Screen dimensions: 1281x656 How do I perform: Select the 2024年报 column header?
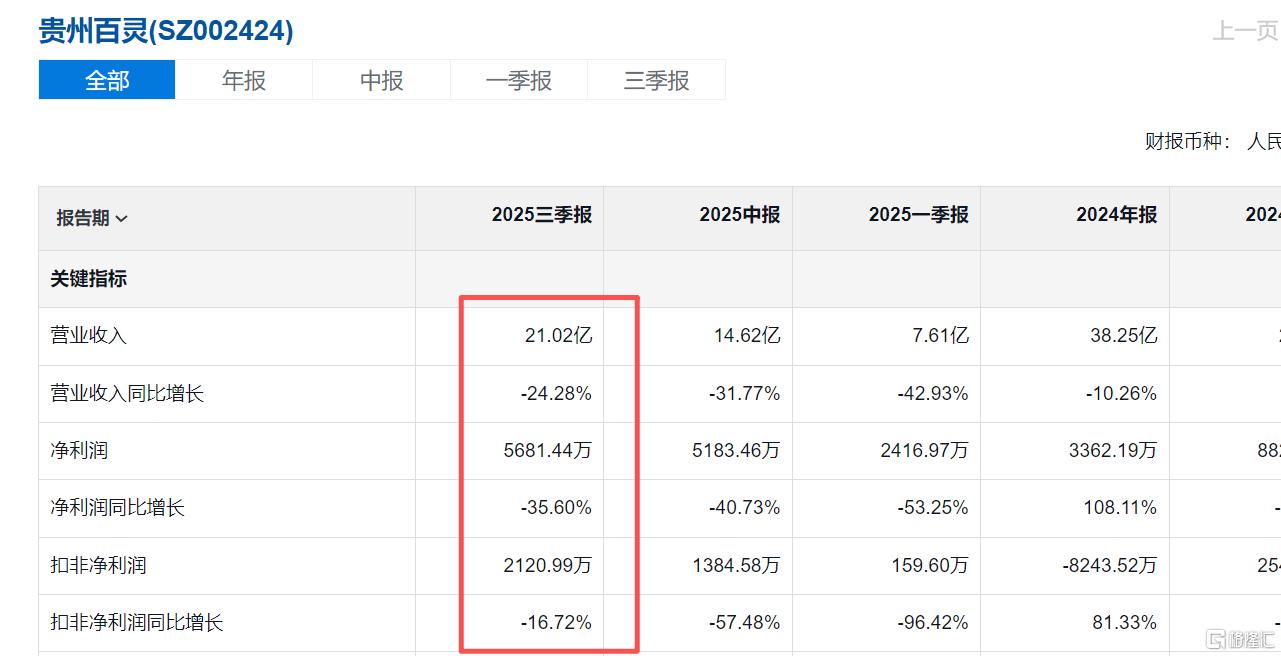pyautogui.click(x=1116, y=215)
